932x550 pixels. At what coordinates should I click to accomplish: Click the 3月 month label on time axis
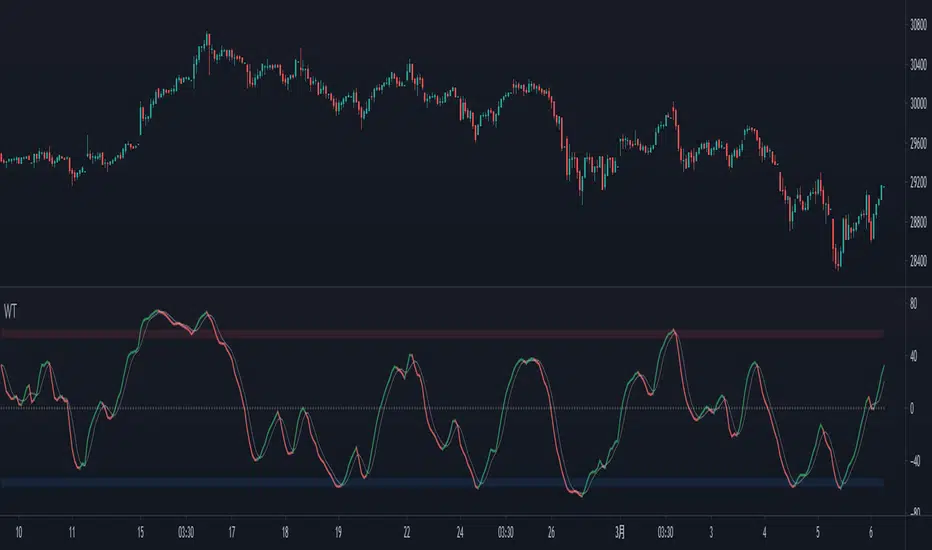point(620,532)
